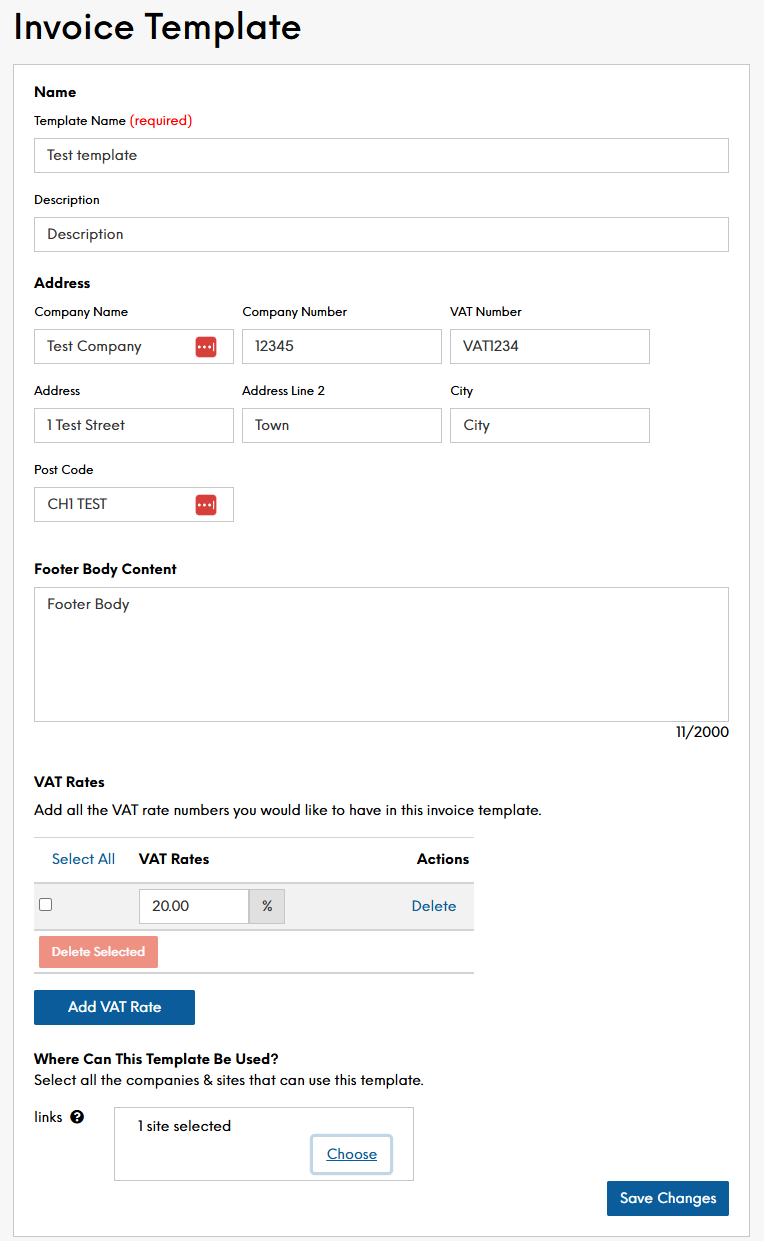Screen dimensions: 764x1241
Task: Click Select All in VAT table
Action: point(83,859)
